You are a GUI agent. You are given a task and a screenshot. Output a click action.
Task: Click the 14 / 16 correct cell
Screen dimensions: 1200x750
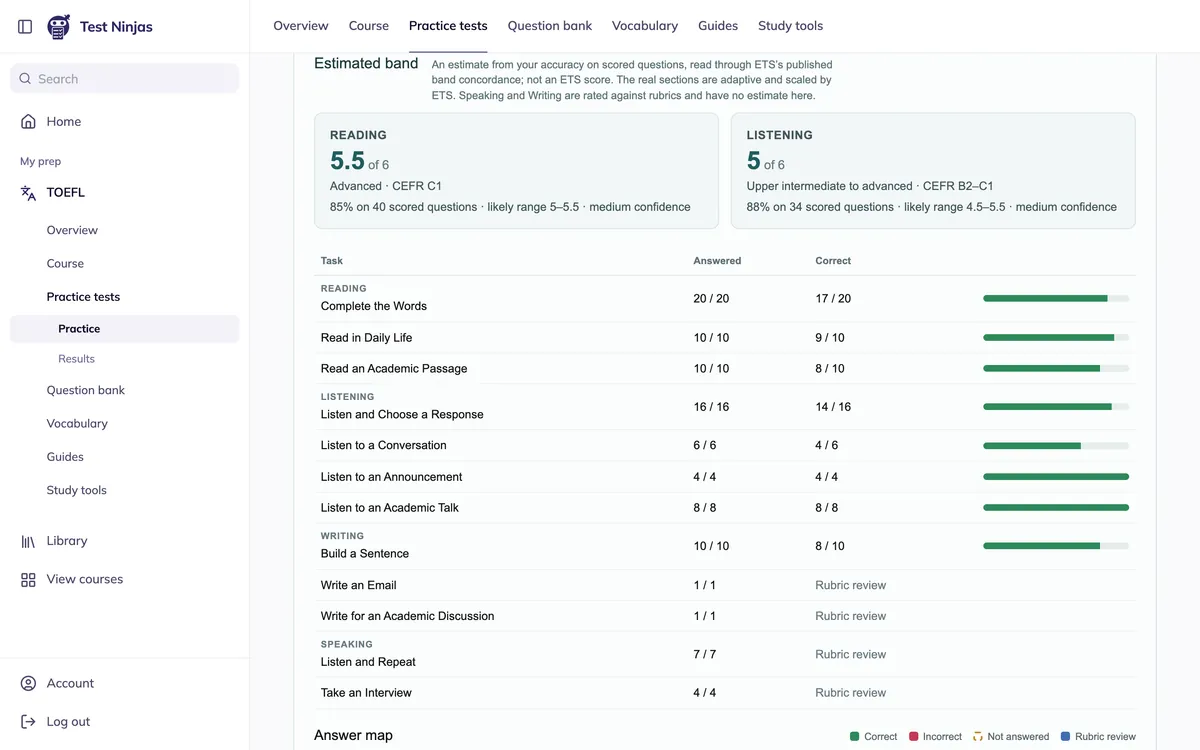(833, 407)
